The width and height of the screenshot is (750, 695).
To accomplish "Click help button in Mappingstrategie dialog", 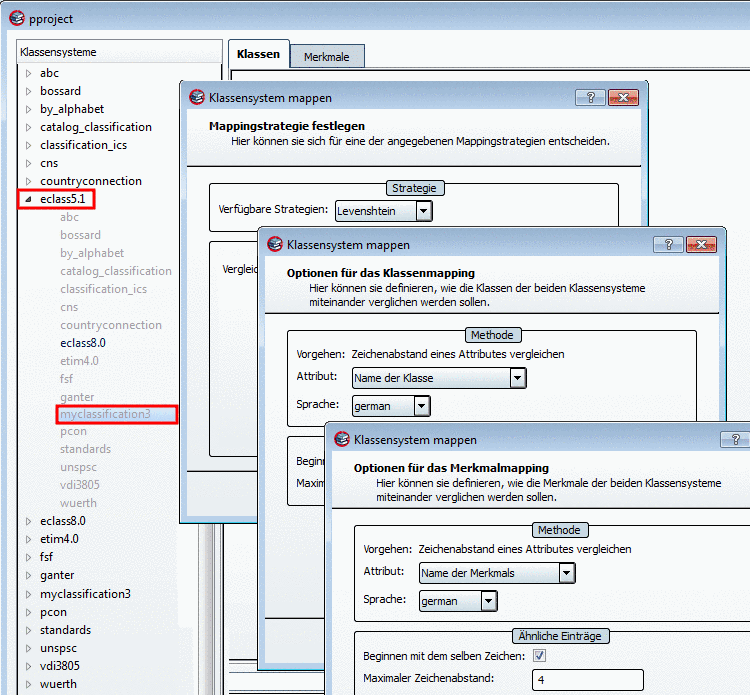I will tap(590, 98).
